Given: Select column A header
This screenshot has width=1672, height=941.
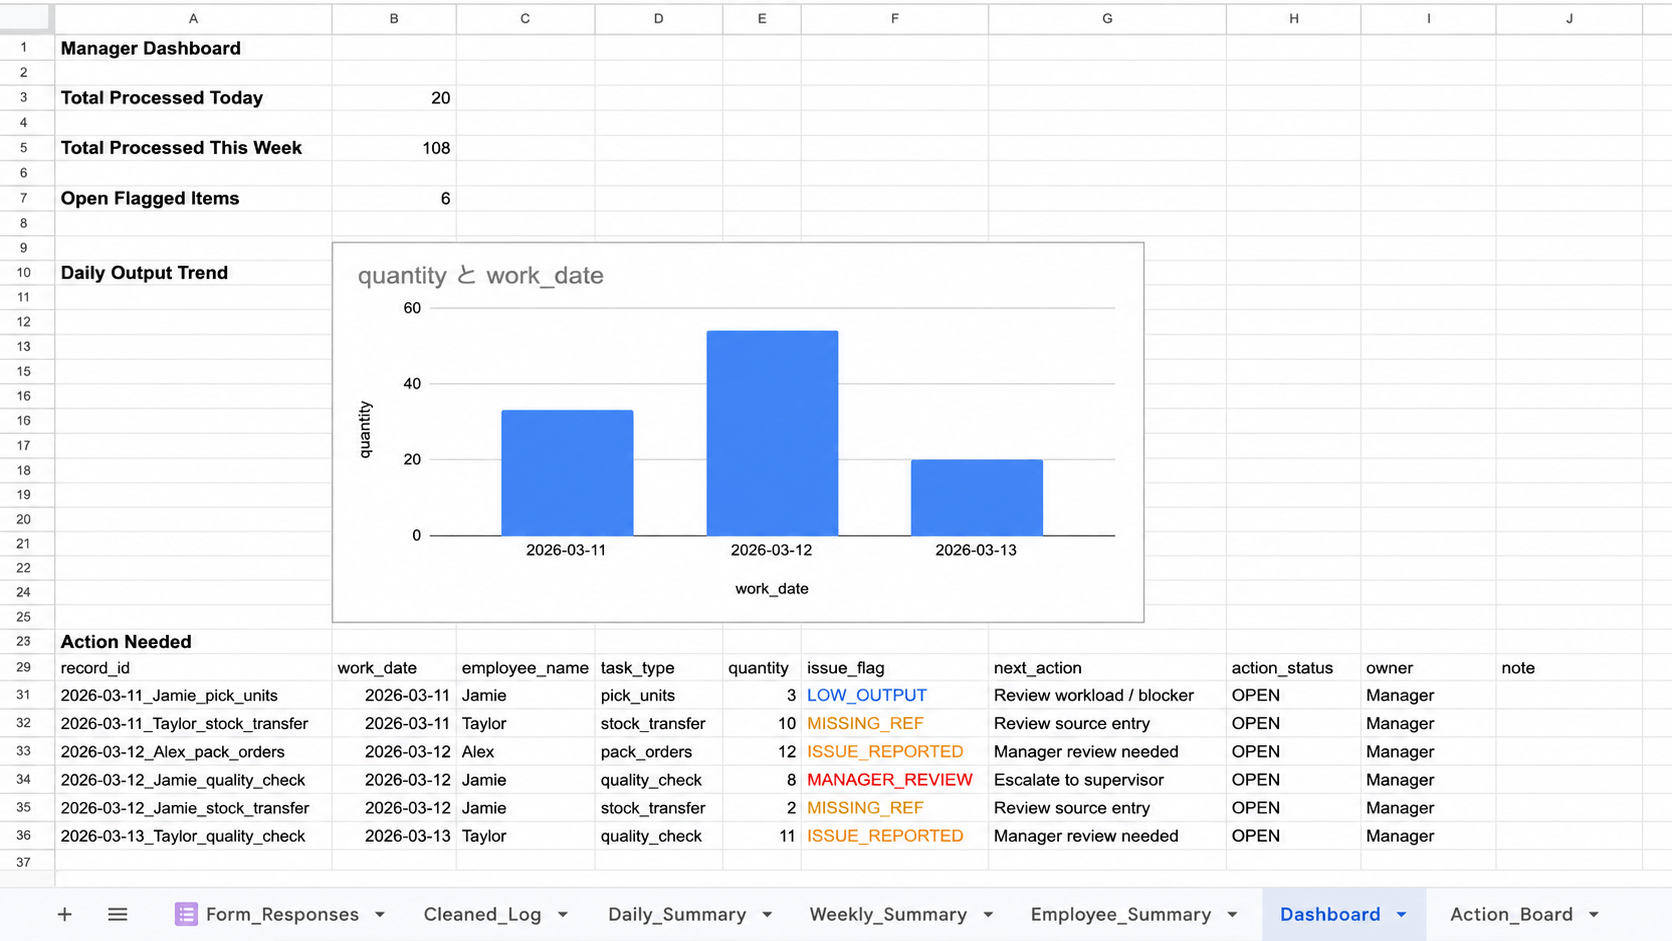Looking at the screenshot, I should (x=193, y=18).
